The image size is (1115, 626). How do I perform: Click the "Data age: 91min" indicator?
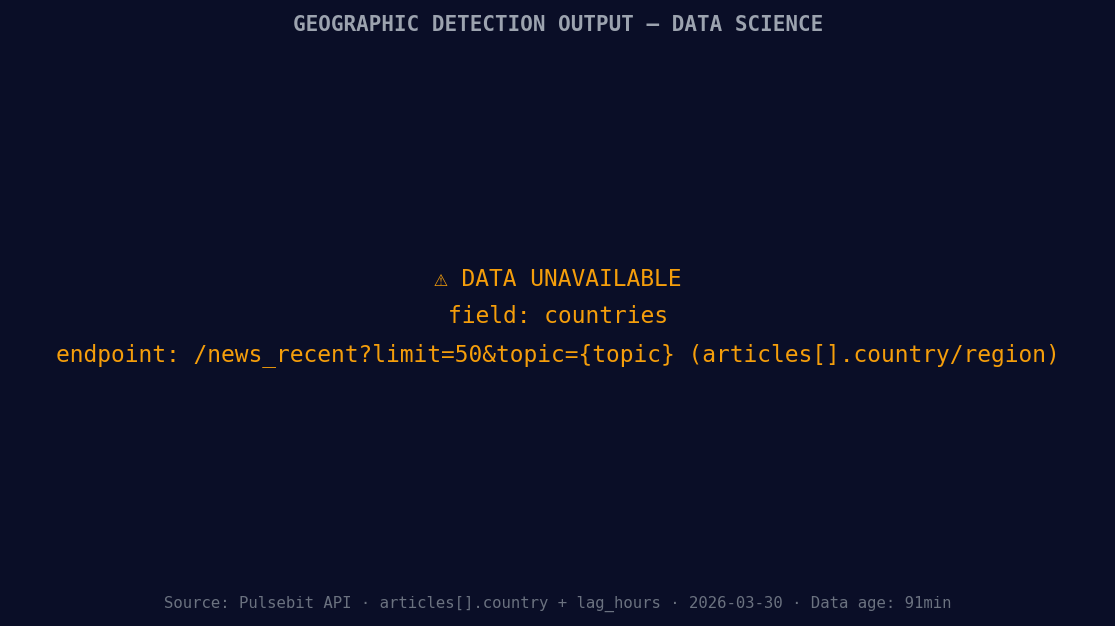point(880,603)
